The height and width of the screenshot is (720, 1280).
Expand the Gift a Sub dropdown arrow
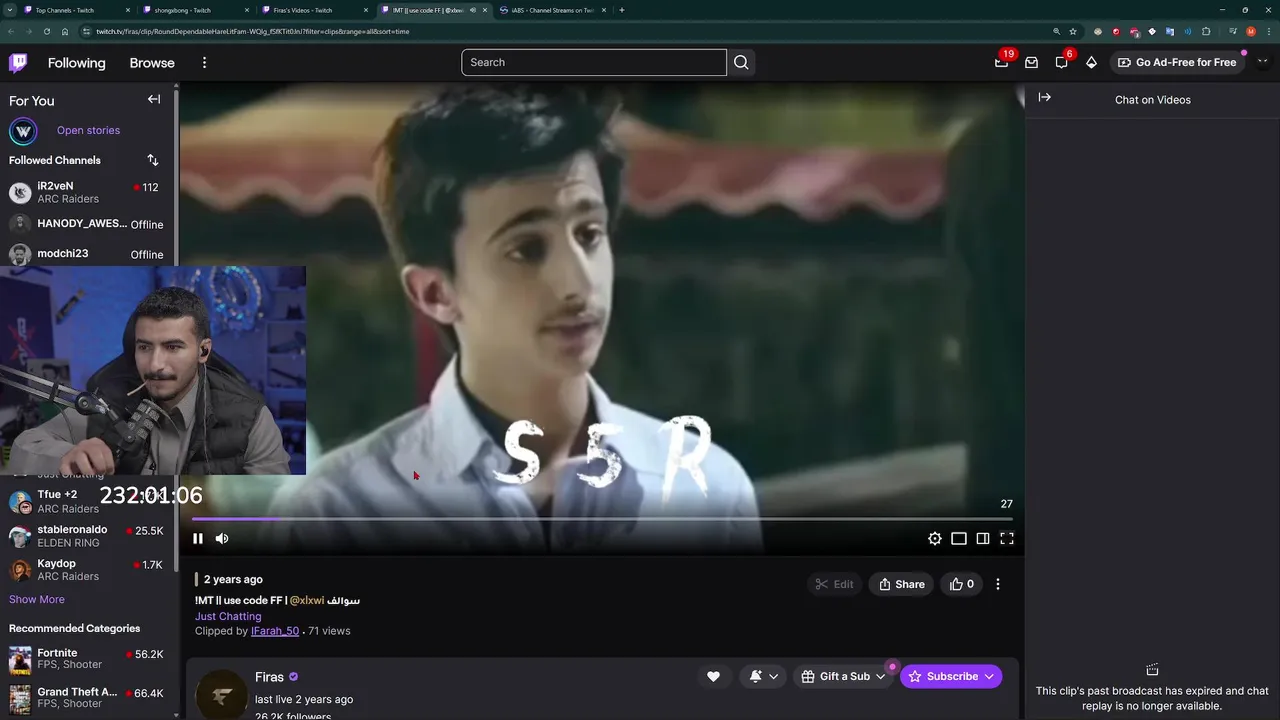881,677
